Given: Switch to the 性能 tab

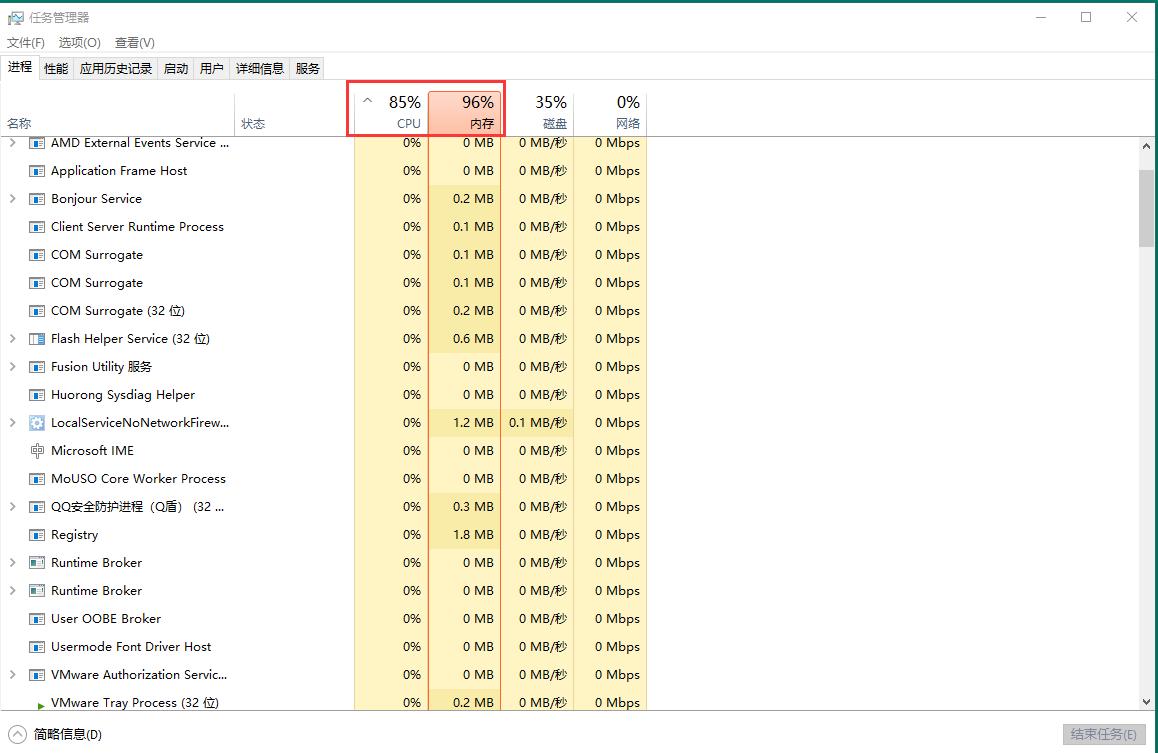Looking at the screenshot, I should [56, 69].
